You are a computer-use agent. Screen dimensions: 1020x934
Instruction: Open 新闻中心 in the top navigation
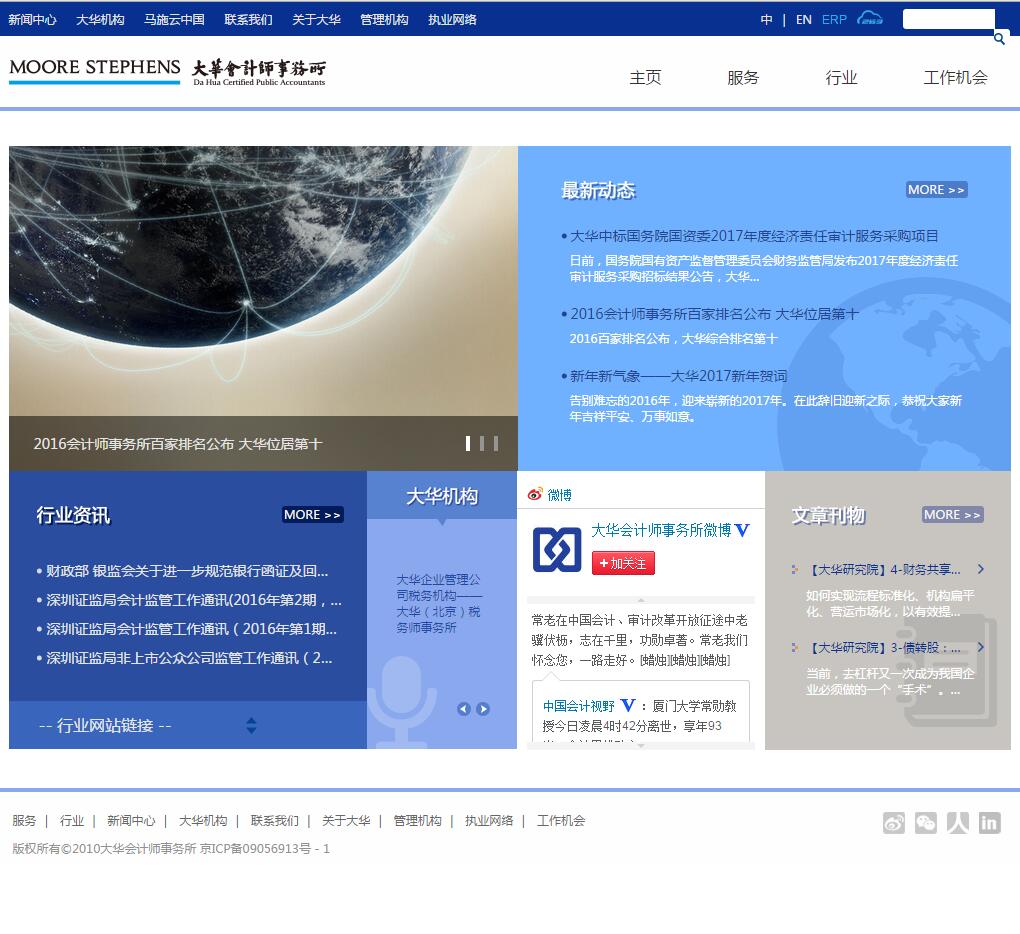point(32,20)
